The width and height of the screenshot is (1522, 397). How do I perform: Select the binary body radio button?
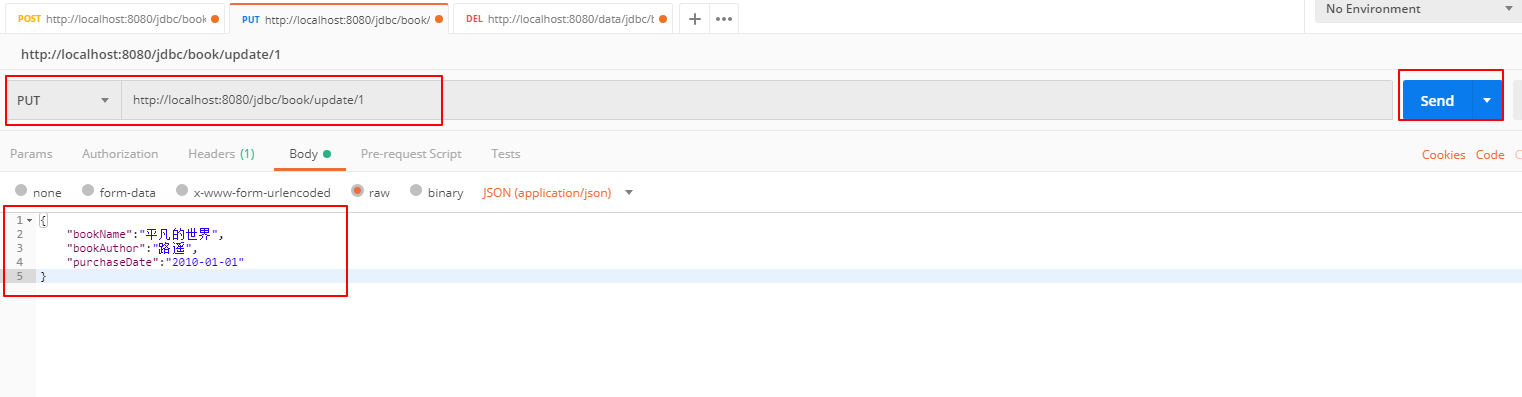[416, 191]
